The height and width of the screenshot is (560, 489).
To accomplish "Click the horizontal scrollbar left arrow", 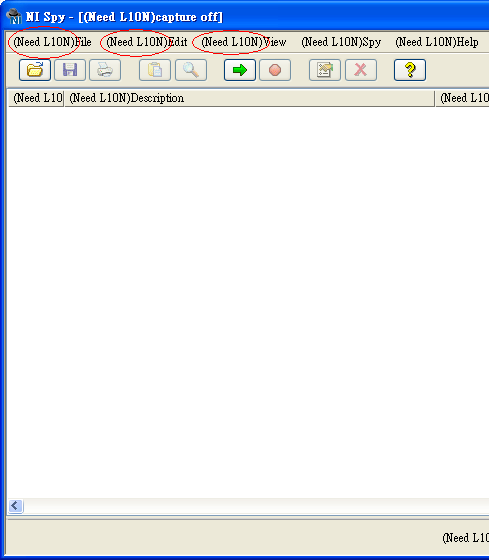I will 15,506.
